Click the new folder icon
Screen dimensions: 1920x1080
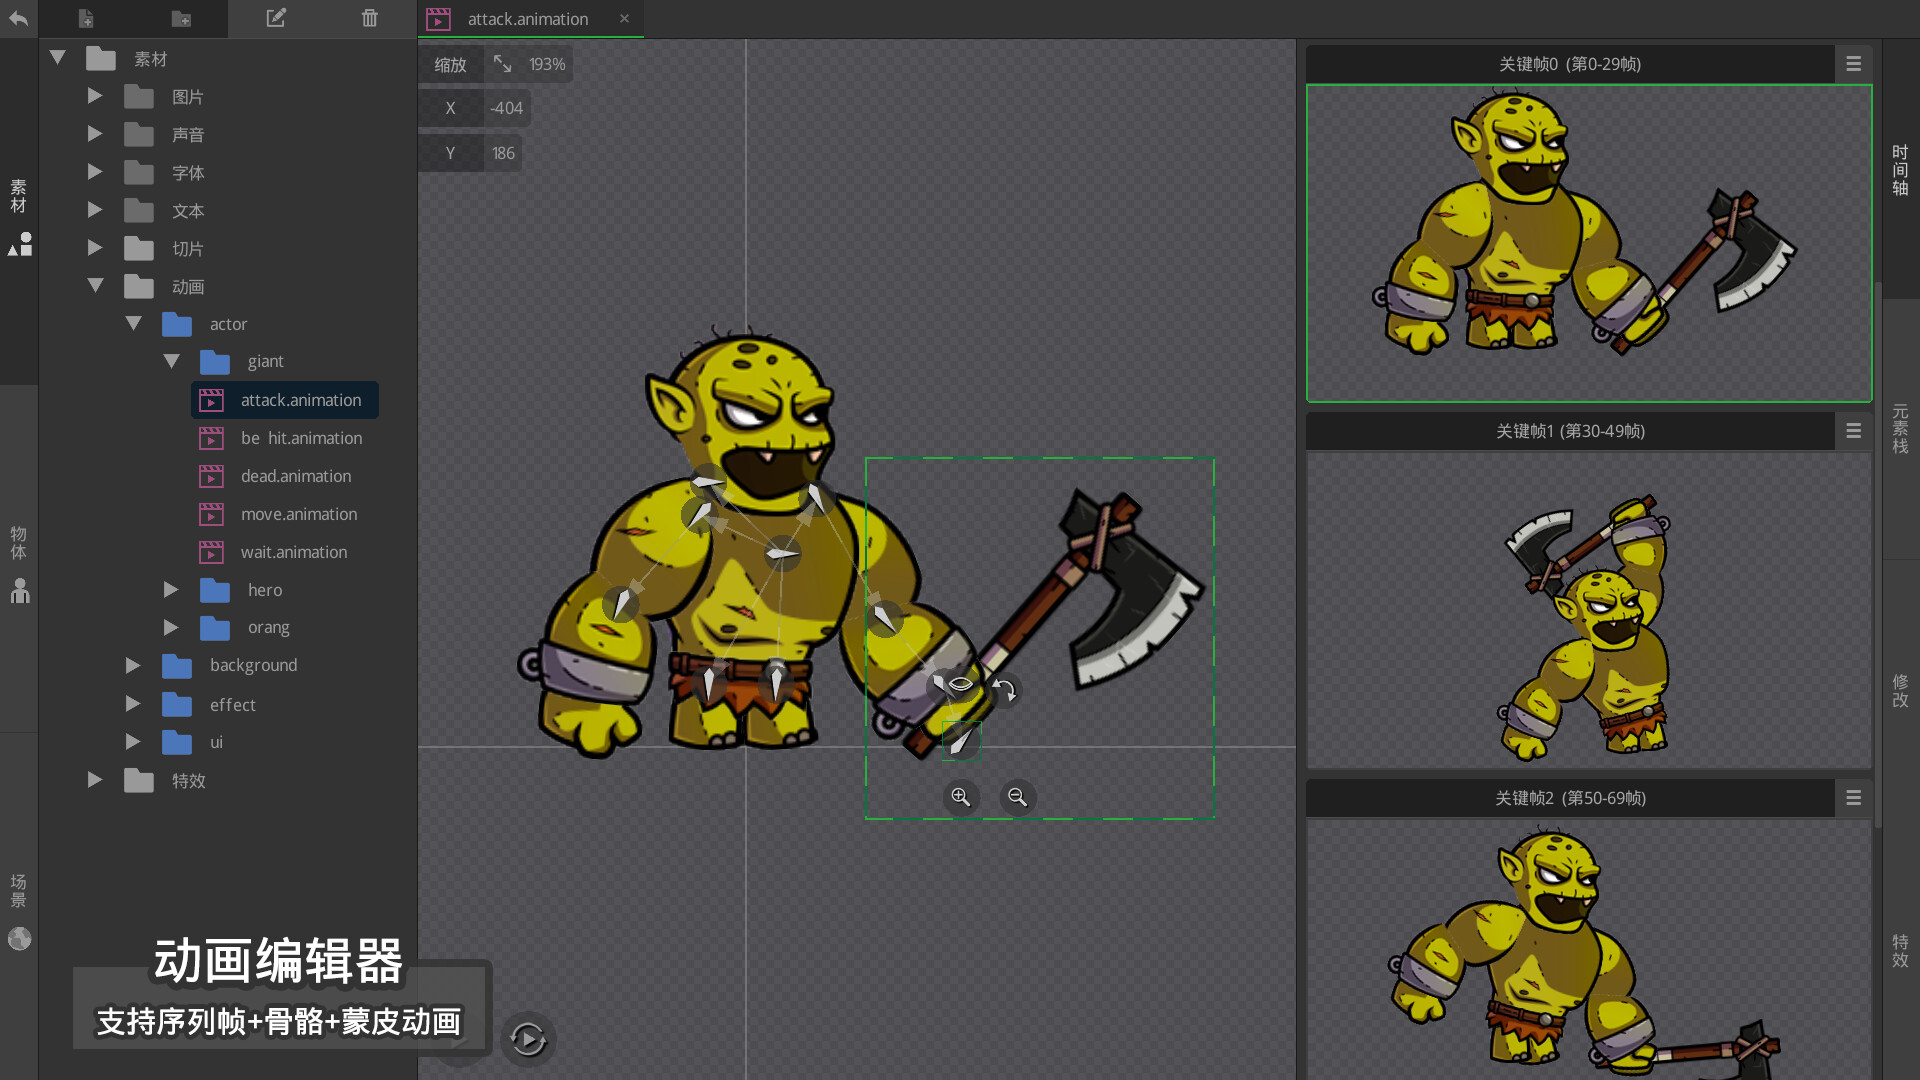[181, 18]
